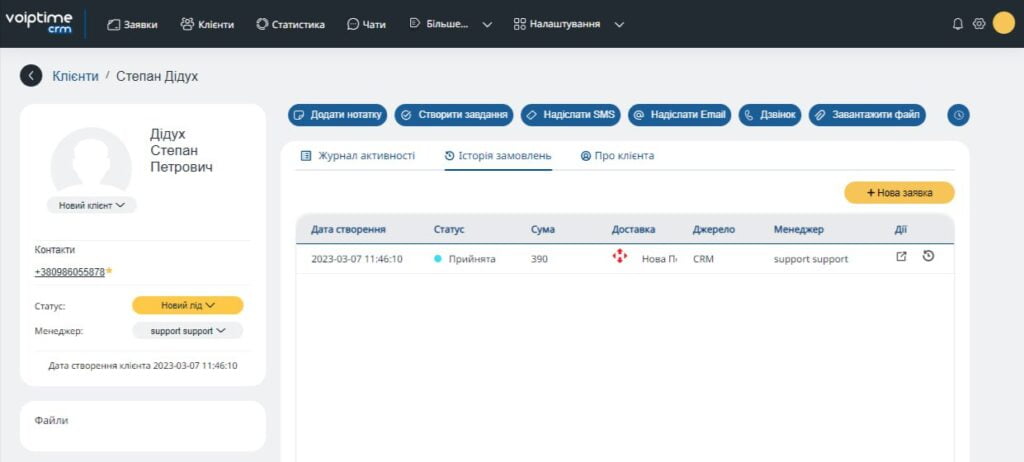Click the Завантажити файл button

pyautogui.click(x=867, y=115)
